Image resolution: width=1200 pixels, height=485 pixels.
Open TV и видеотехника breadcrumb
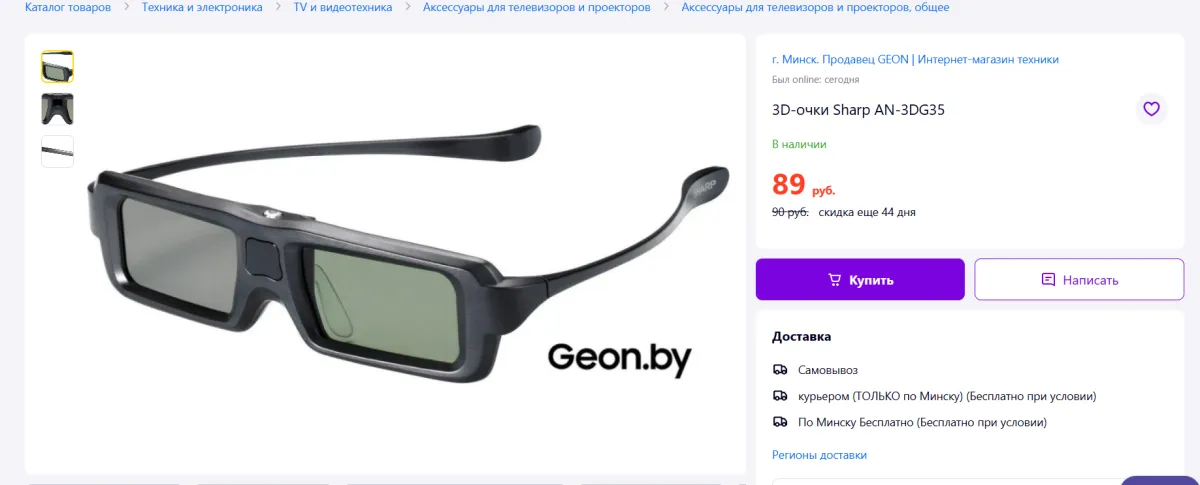(x=343, y=7)
